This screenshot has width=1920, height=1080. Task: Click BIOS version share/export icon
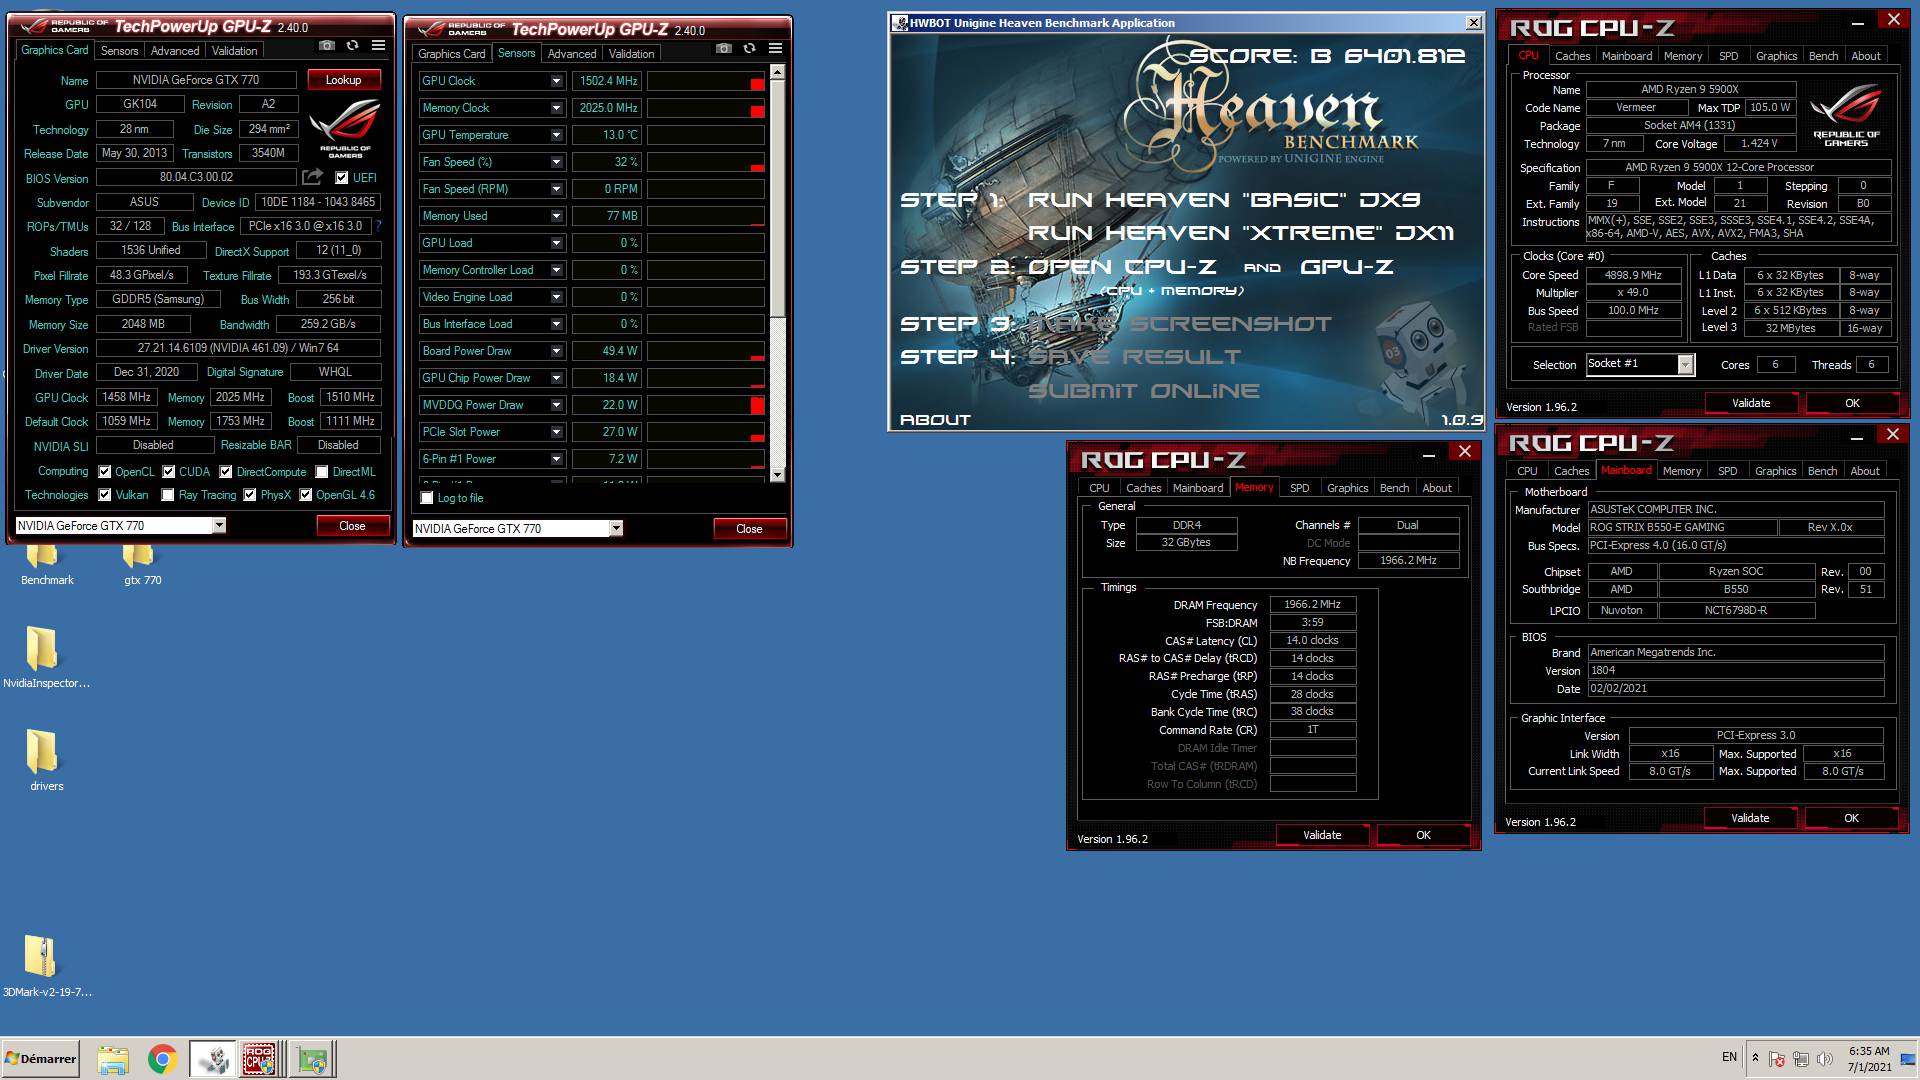[313, 177]
